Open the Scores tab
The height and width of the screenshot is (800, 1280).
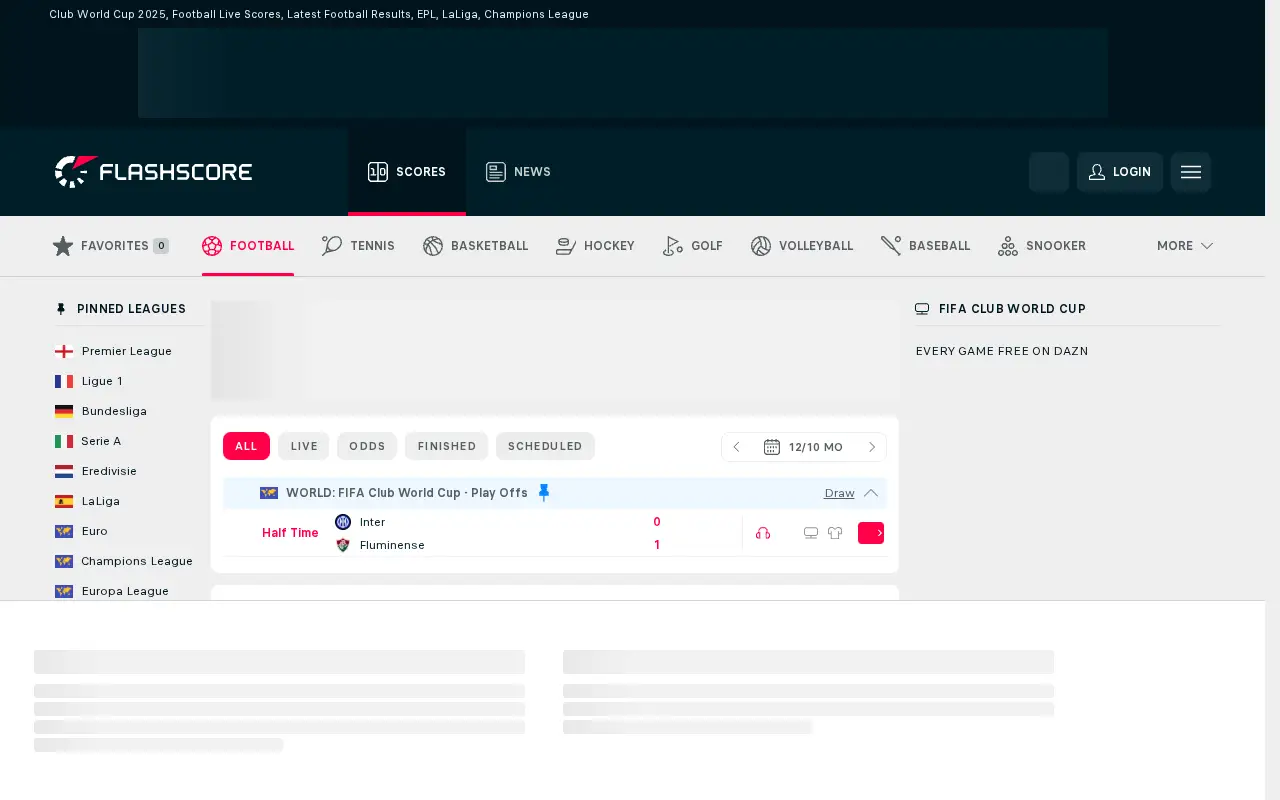[407, 172]
